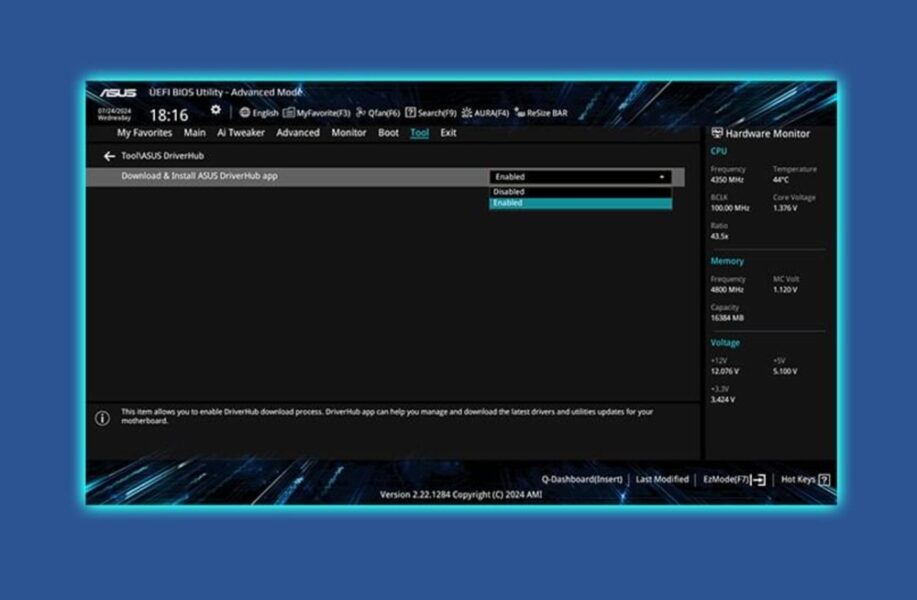Viewport: 917px width, 600px height.
Task: Click the 4800 MHz memory frequency value
Action: 727,290
